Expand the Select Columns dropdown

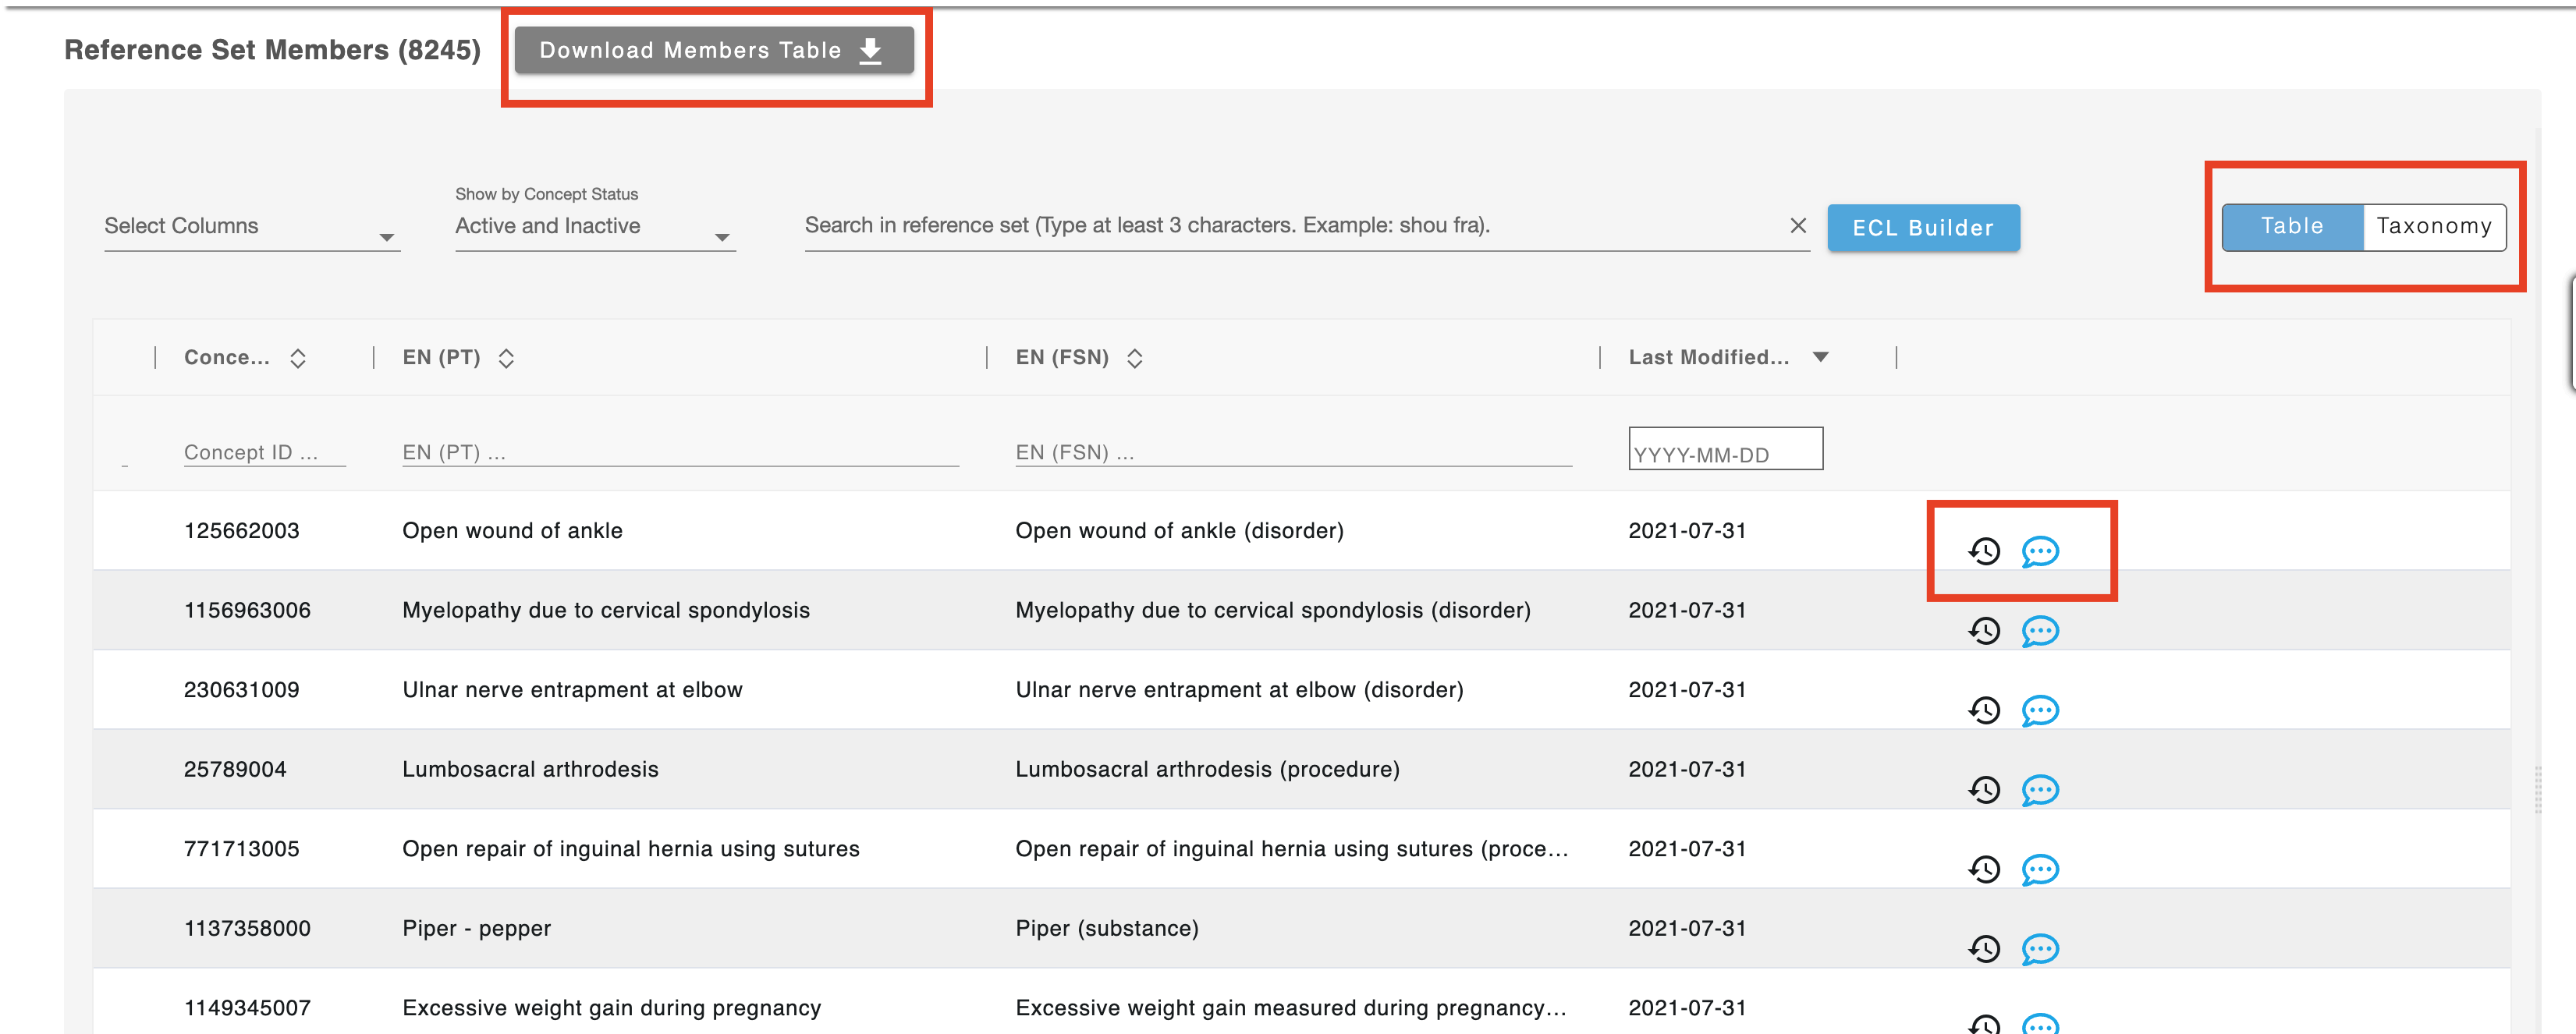pyautogui.click(x=252, y=227)
